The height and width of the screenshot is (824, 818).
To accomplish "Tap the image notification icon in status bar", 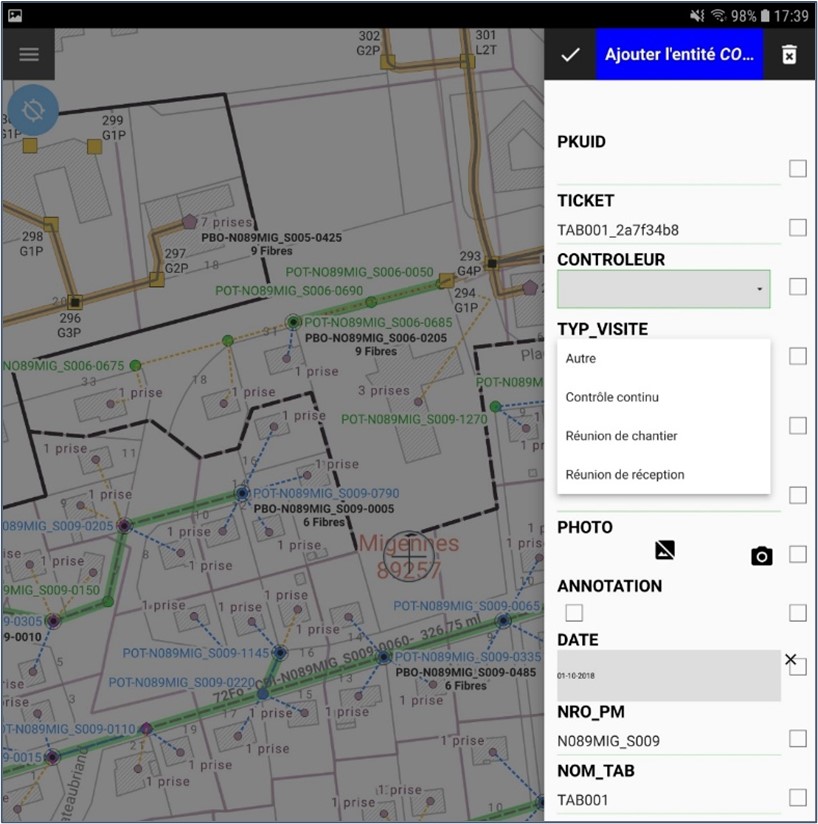I will tap(15, 16).
